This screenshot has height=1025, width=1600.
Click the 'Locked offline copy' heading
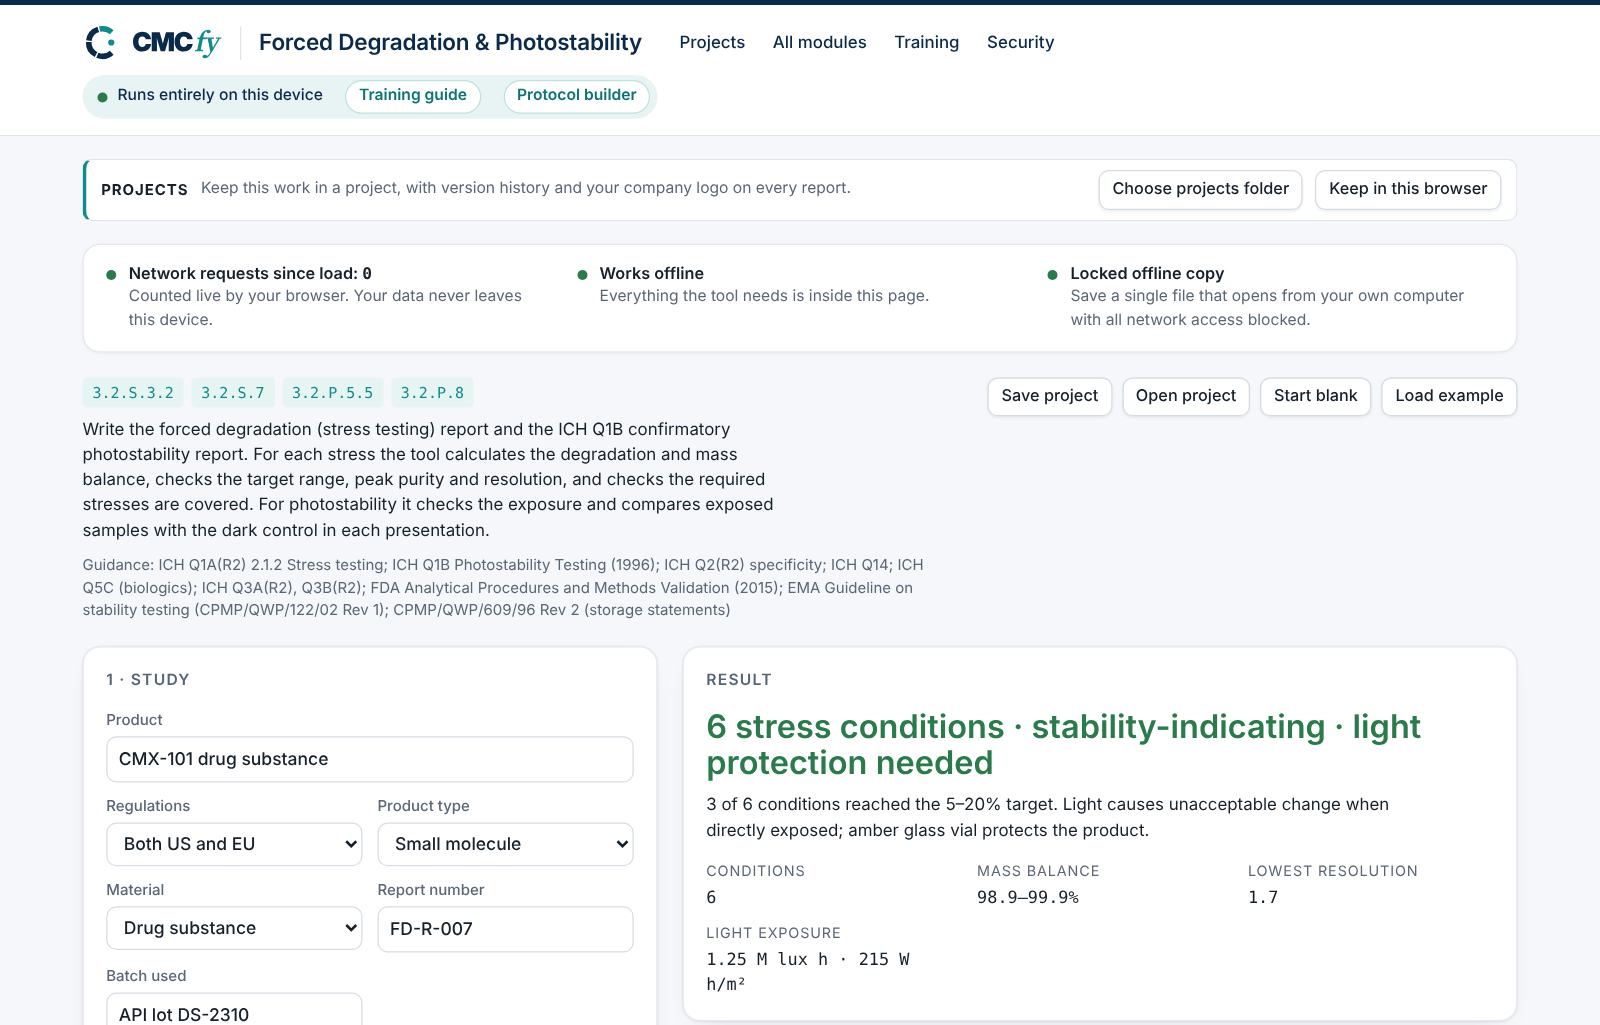coord(1147,273)
